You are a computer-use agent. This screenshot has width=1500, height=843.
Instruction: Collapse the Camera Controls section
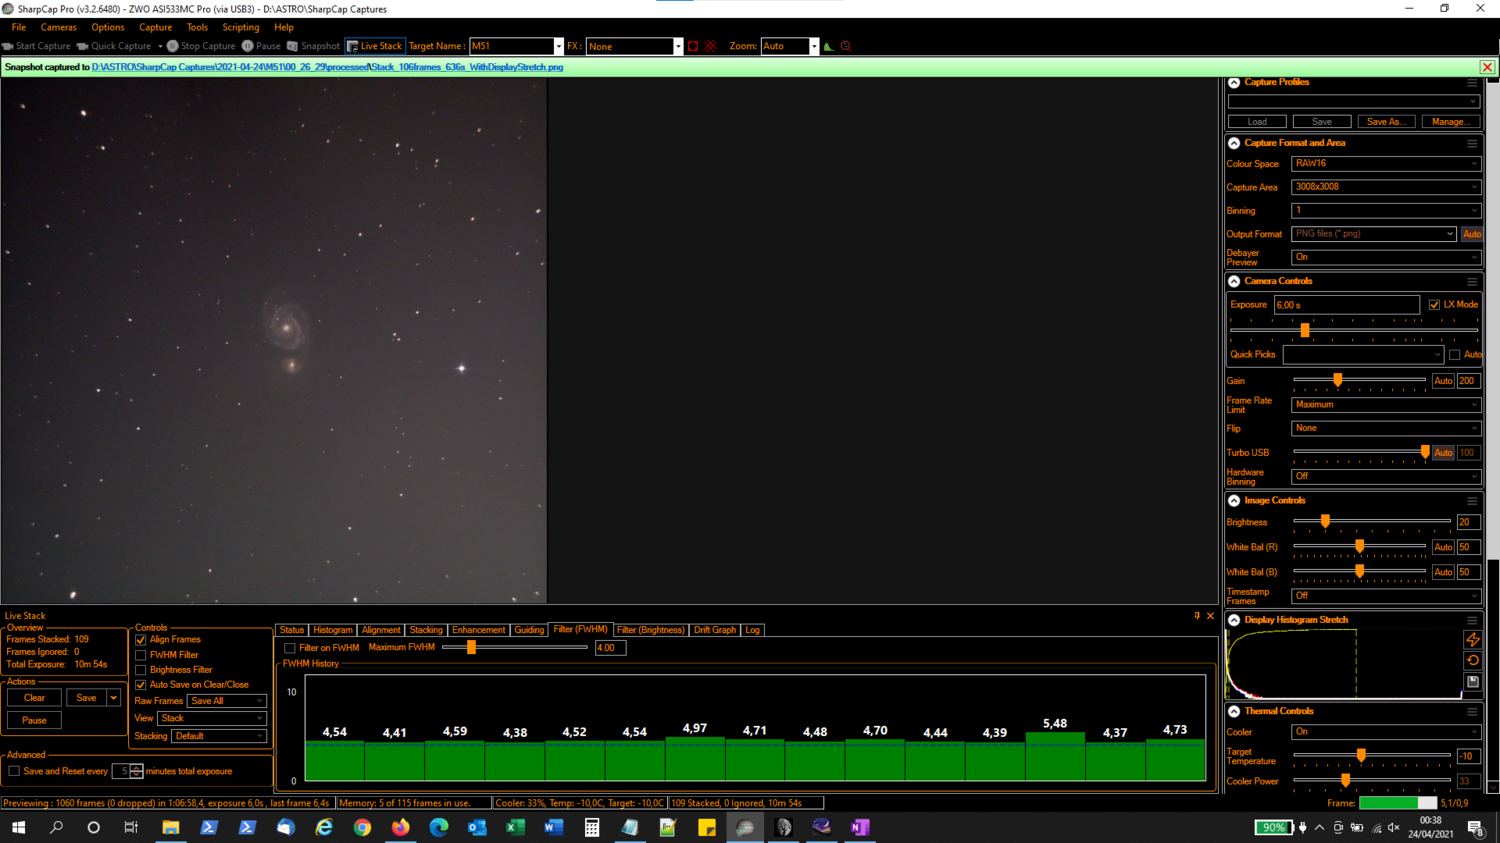coord(1233,280)
